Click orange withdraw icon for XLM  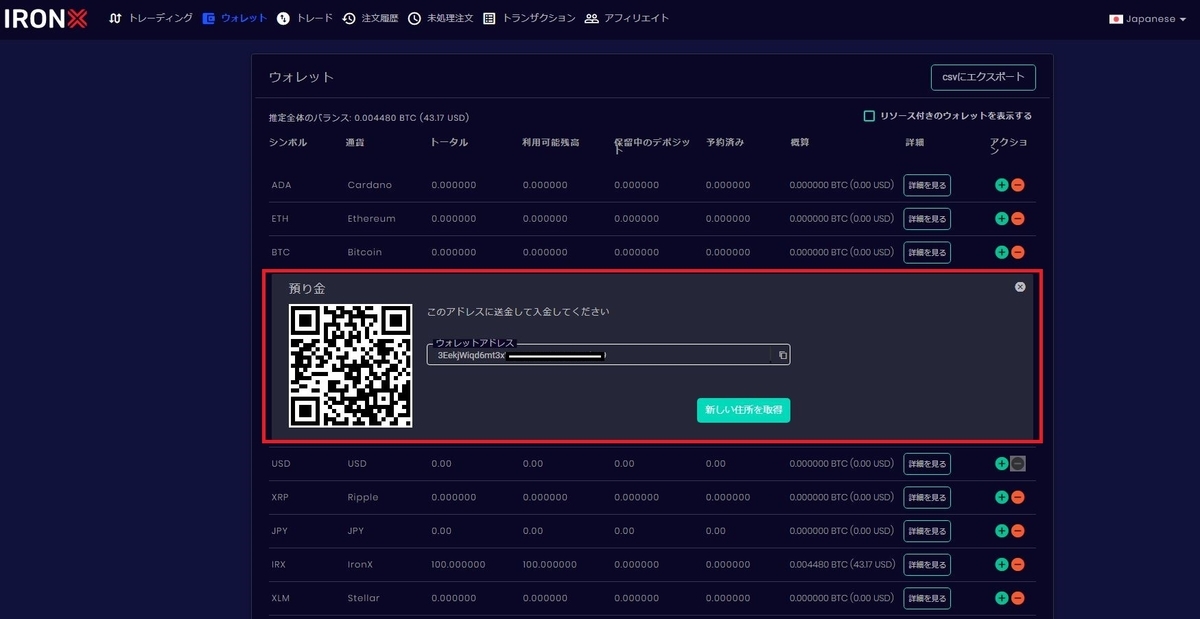(x=1017, y=598)
